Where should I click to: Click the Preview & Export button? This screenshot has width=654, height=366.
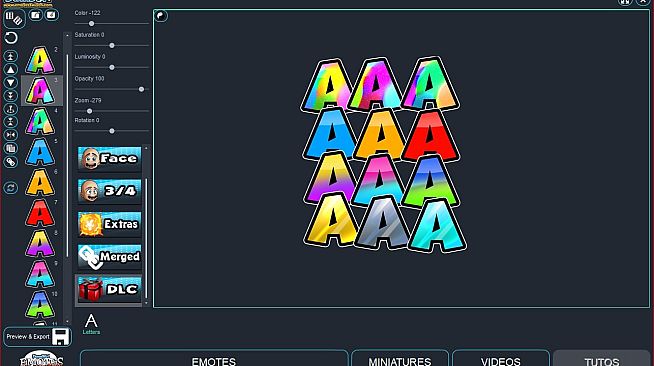click(38, 337)
